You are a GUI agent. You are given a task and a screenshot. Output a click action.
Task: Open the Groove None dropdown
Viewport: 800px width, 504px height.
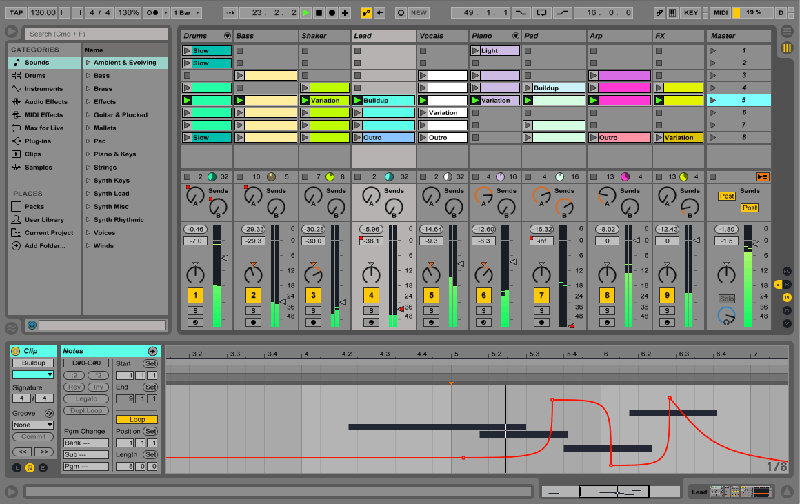(33, 425)
